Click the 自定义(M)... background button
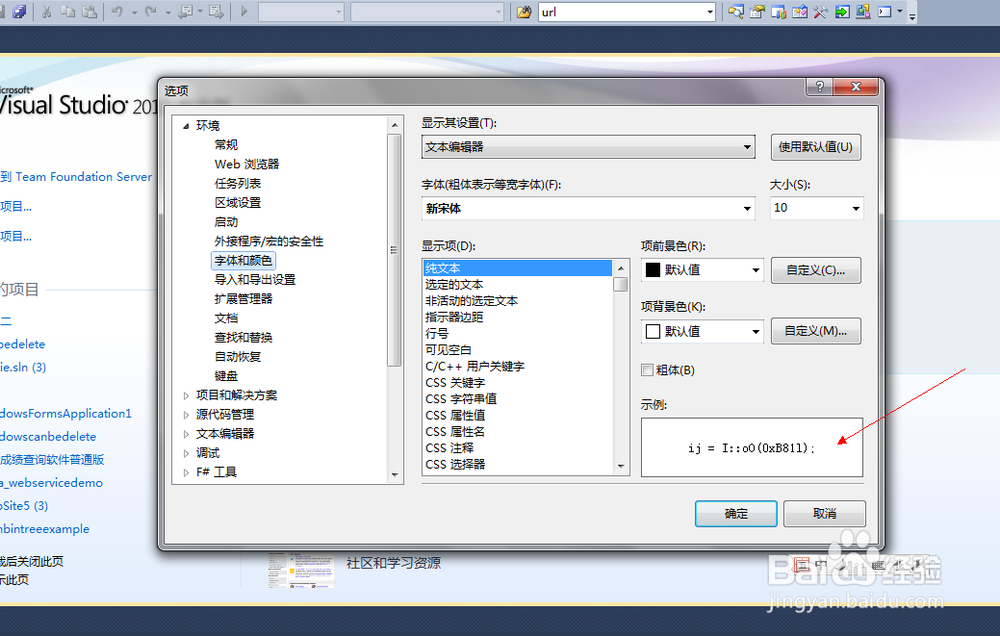The height and width of the screenshot is (636, 1000). [816, 331]
